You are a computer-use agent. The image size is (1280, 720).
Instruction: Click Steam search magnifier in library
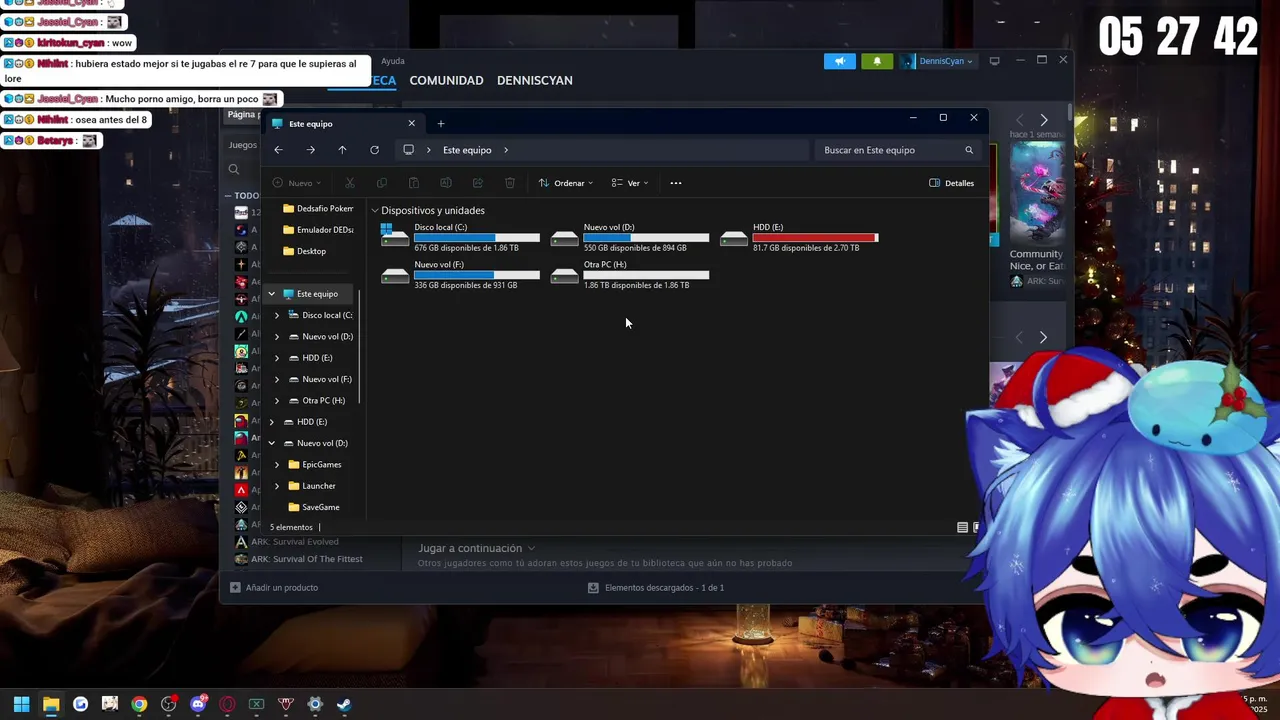pos(234,169)
